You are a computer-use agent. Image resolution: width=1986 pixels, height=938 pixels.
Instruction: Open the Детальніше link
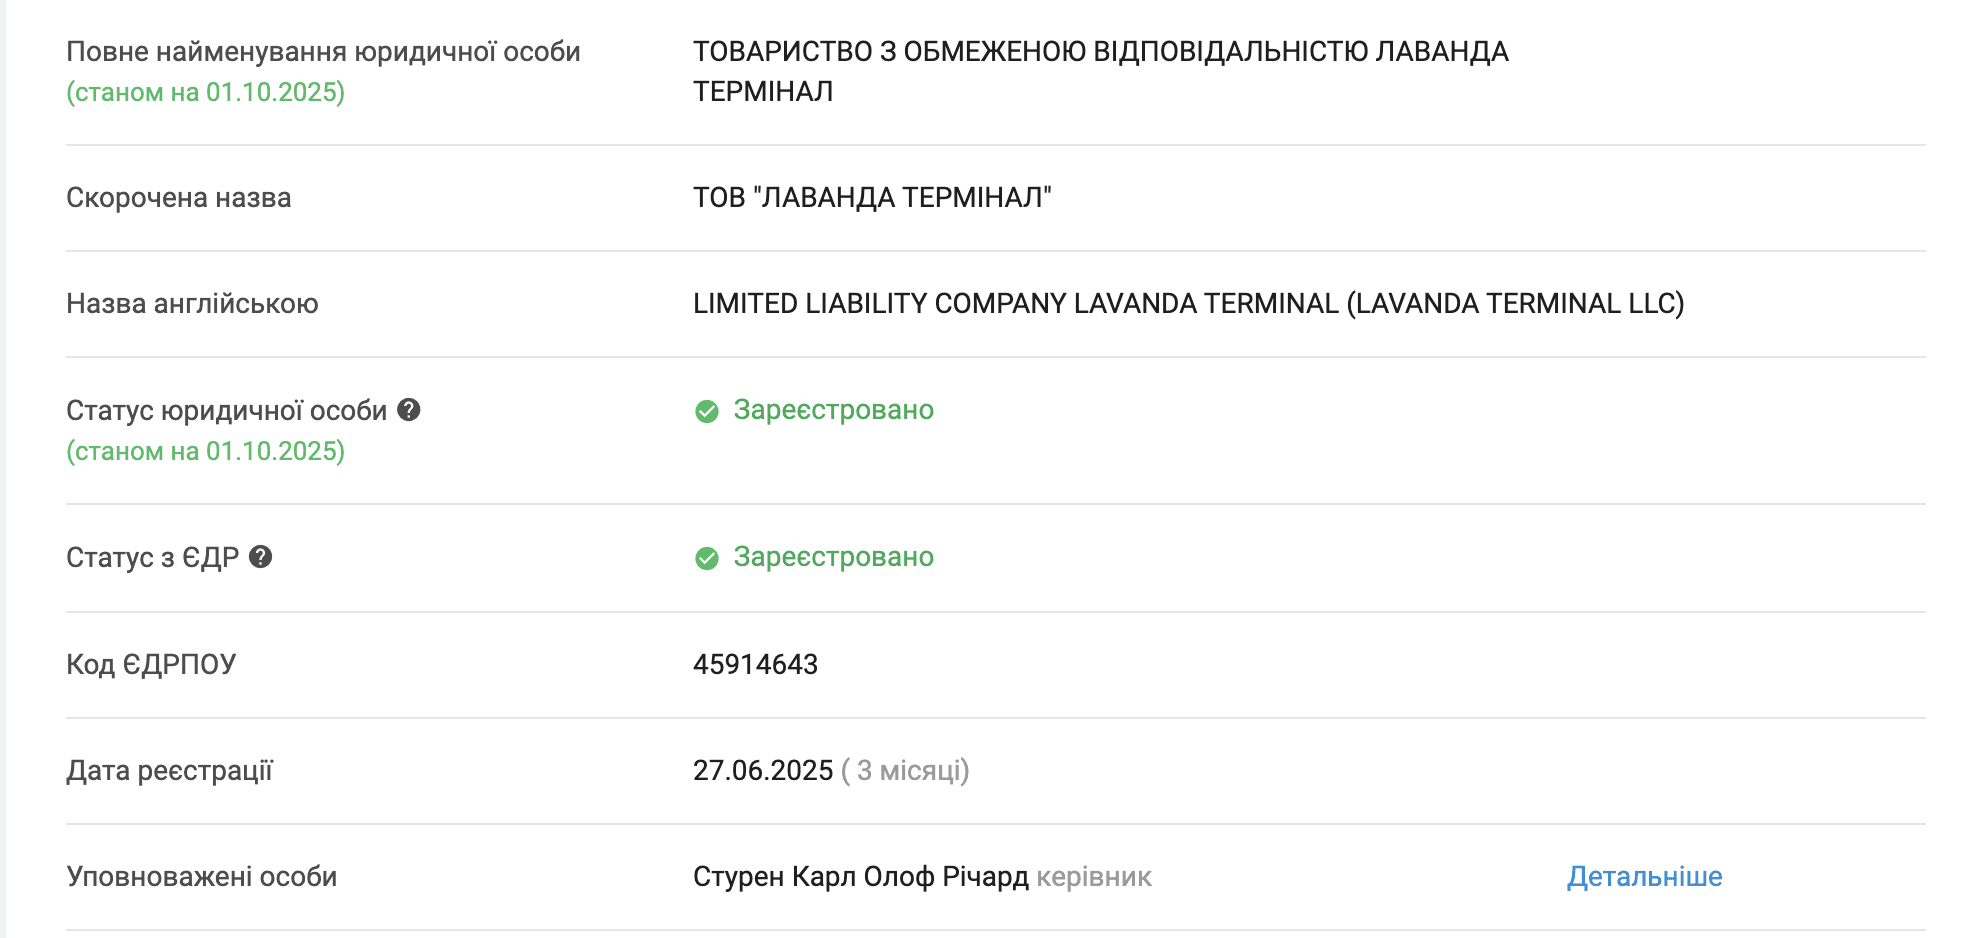pyautogui.click(x=1644, y=877)
